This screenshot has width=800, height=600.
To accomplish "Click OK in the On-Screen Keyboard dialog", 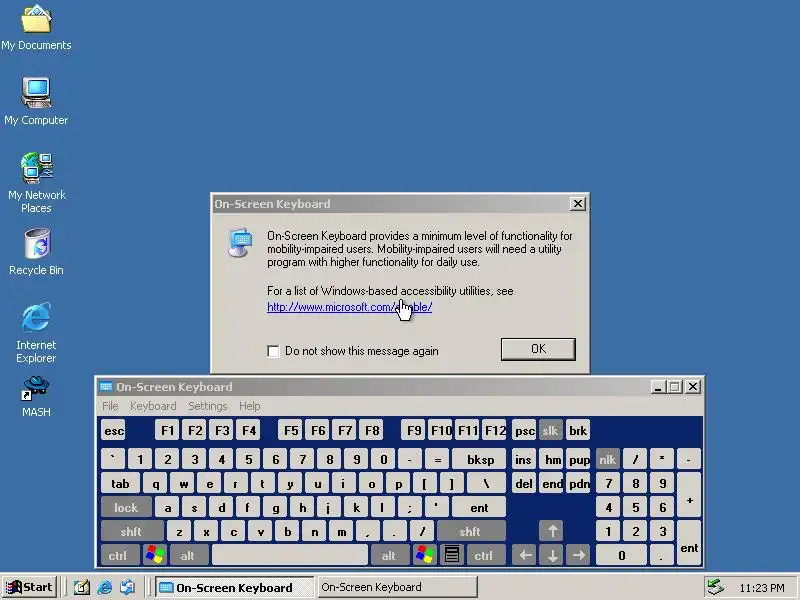I will (538, 349).
